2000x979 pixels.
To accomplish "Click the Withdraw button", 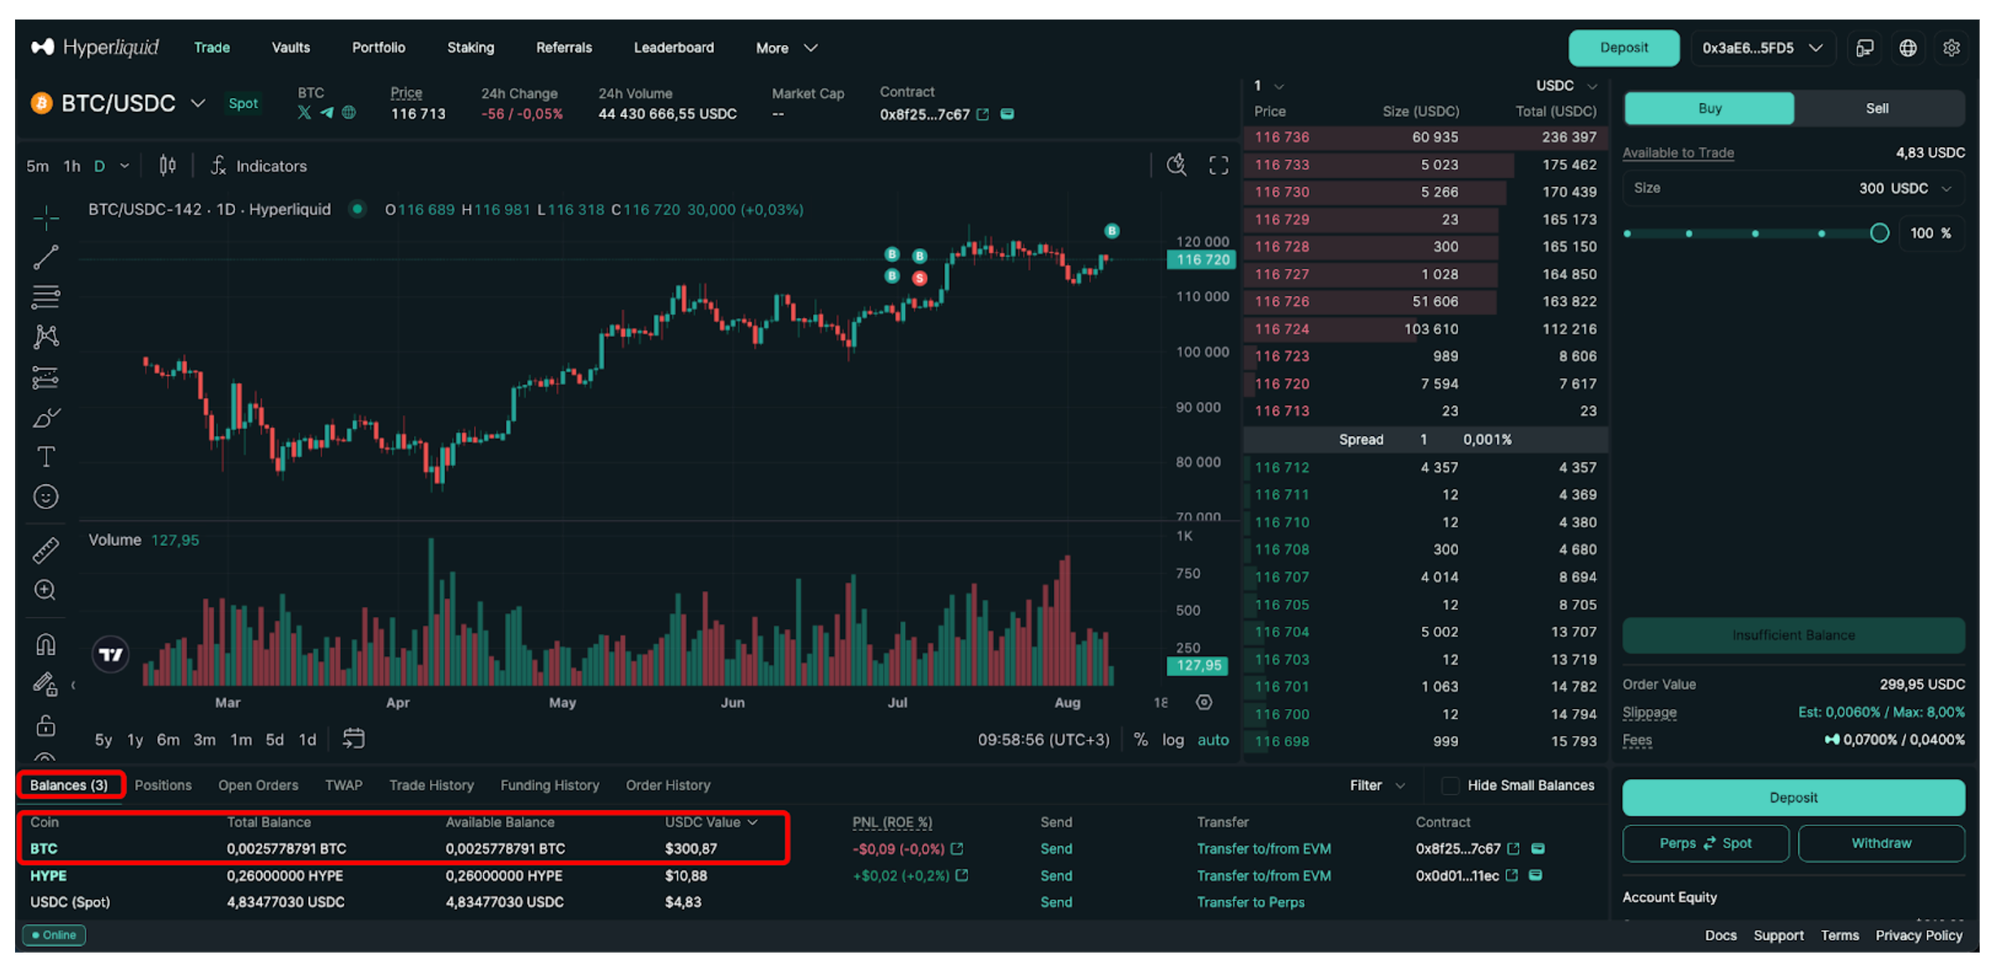I will coord(1880,844).
